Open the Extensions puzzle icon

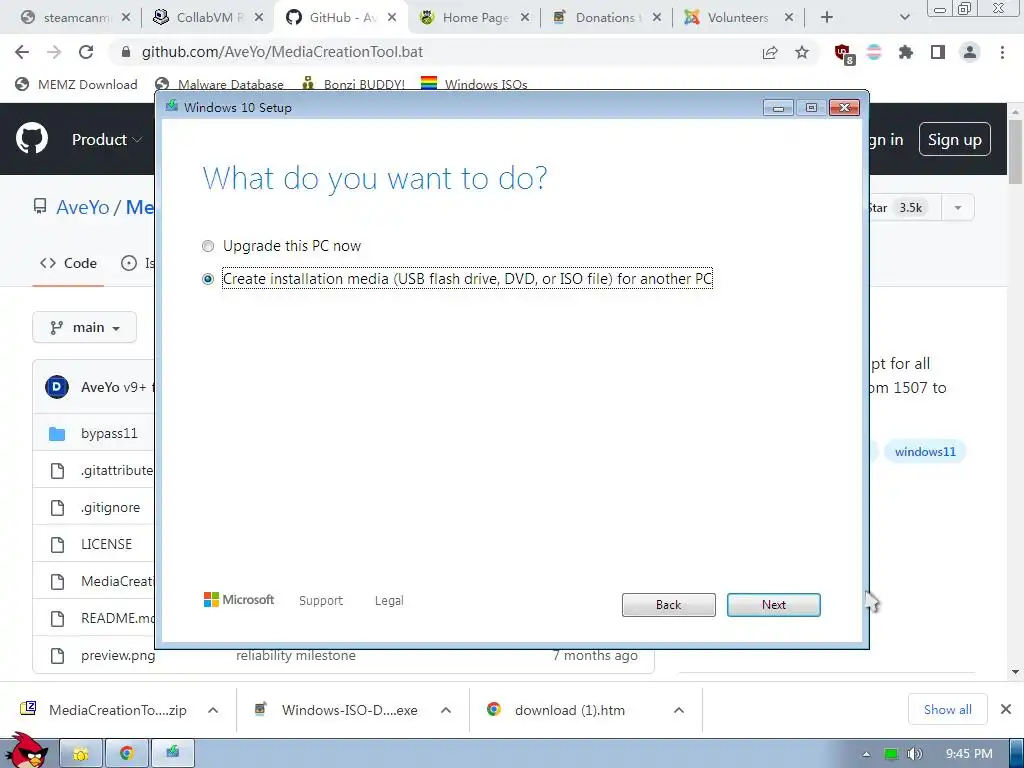pos(906,52)
